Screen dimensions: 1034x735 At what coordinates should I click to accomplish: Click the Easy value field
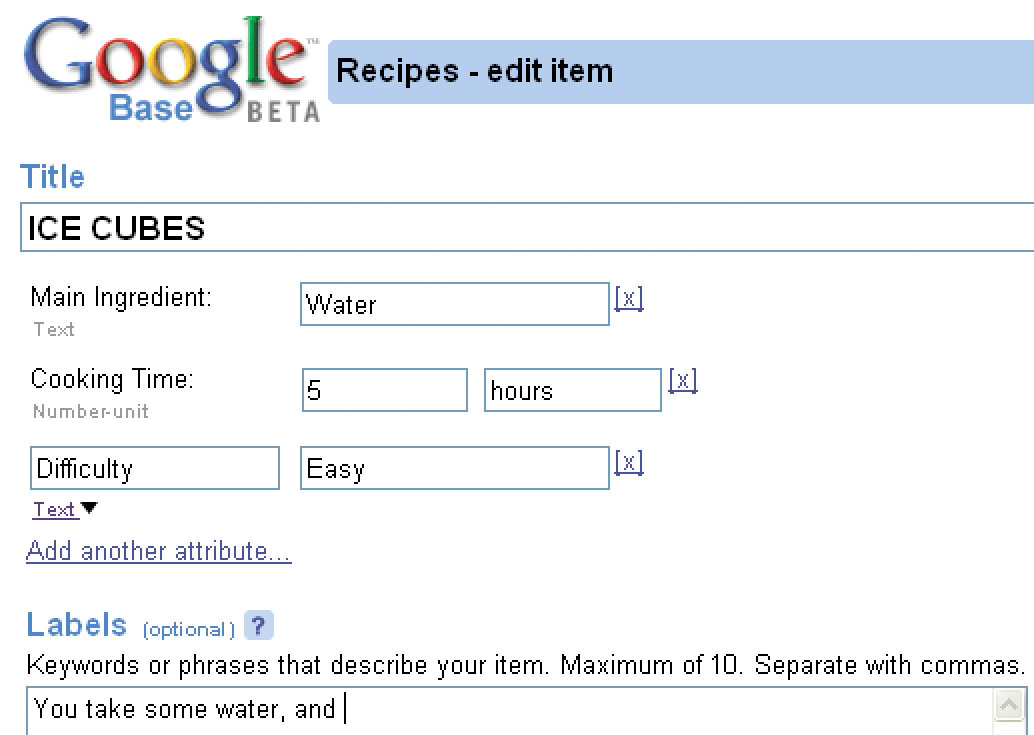pos(454,468)
